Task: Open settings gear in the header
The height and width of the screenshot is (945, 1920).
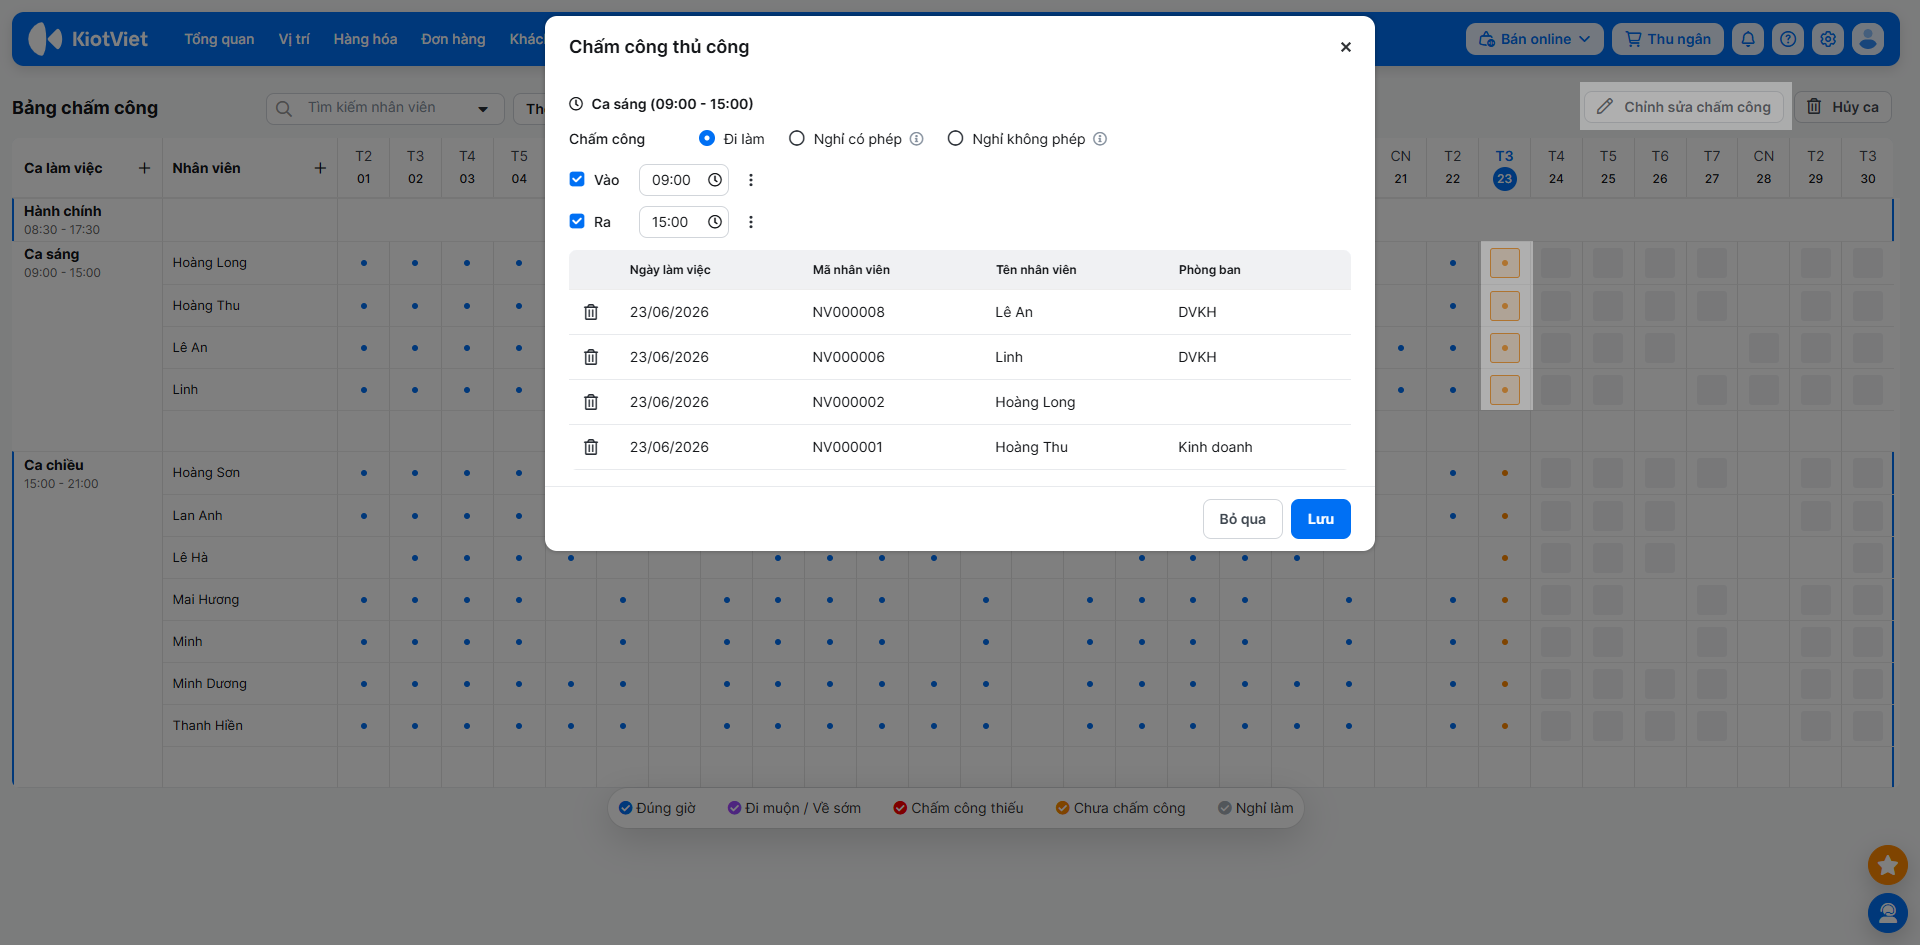Action: [1828, 39]
